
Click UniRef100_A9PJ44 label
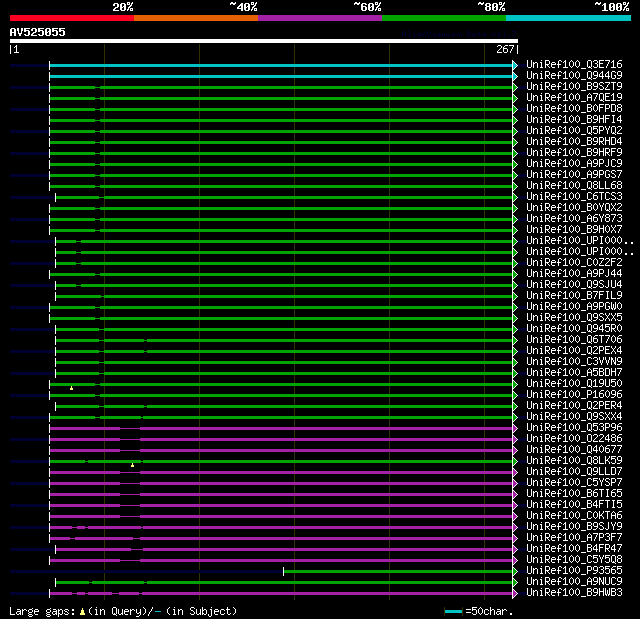(574, 273)
